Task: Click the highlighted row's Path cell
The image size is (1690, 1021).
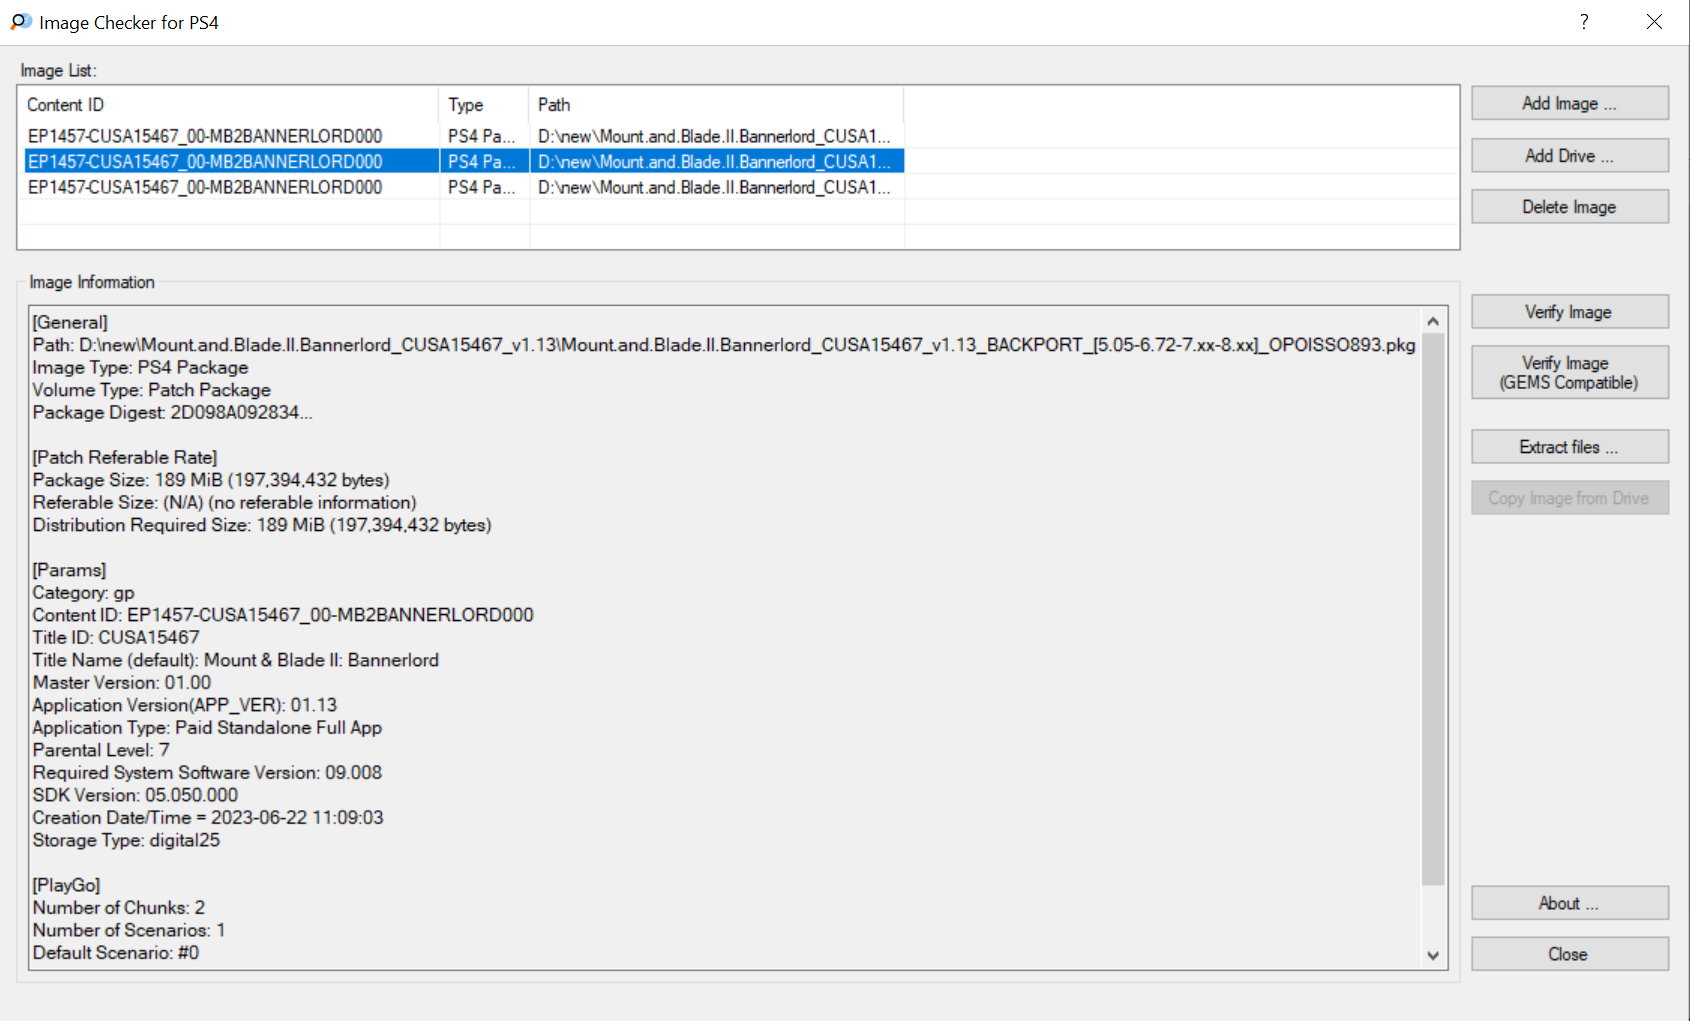Action: [714, 161]
